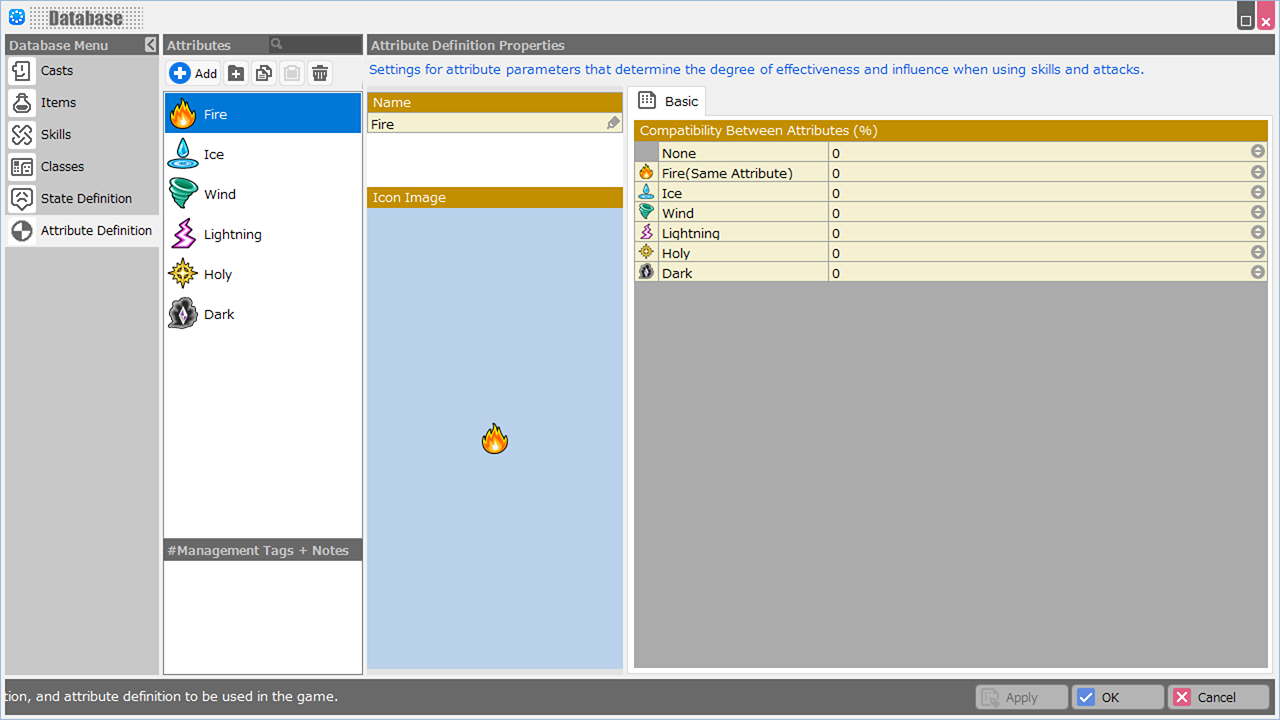
Task: Collapse the Database Menu panel
Action: point(150,45)
